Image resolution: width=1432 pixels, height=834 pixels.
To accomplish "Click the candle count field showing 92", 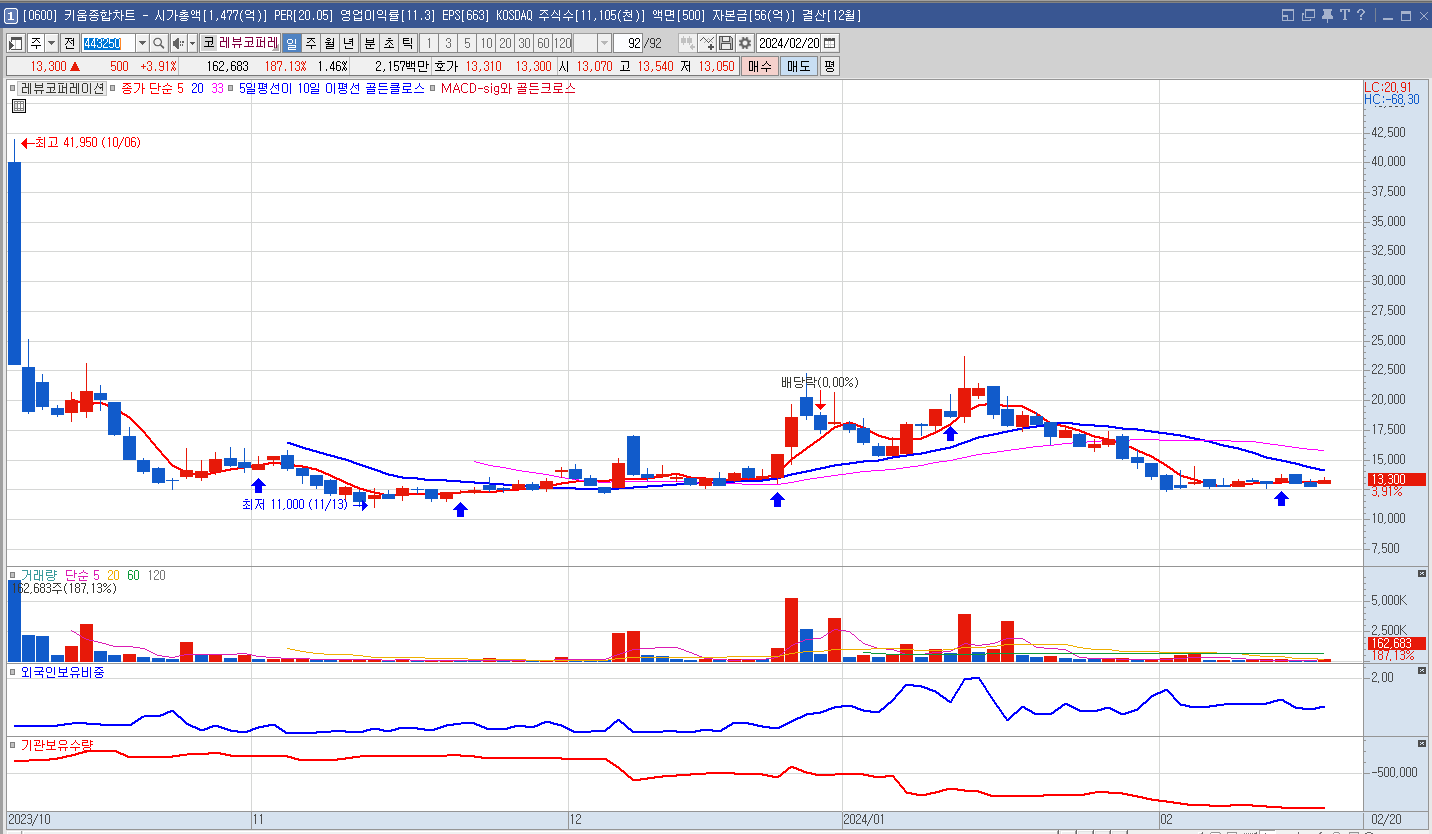I will pos(628,43).
